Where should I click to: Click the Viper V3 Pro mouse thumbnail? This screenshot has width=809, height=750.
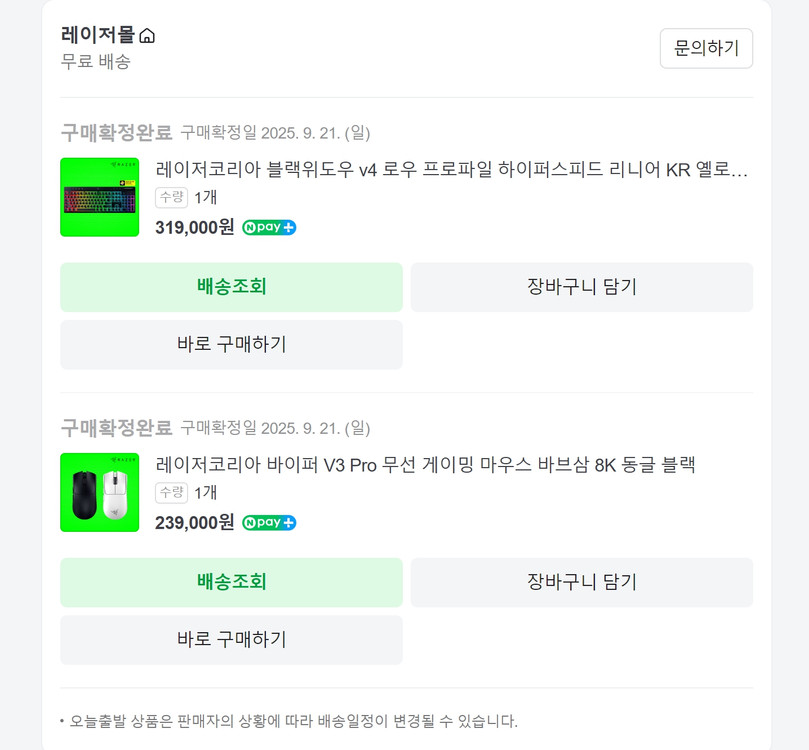pos(99,492)
